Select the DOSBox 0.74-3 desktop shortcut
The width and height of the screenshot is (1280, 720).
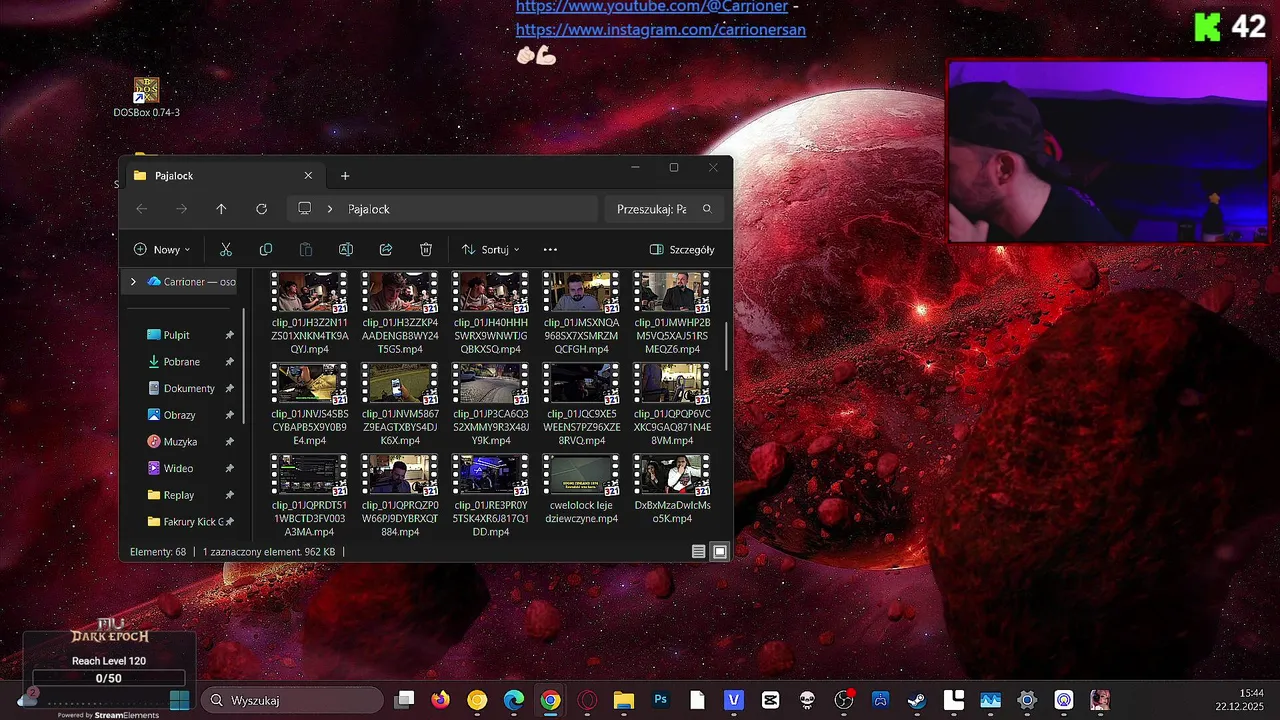(147, 98)
